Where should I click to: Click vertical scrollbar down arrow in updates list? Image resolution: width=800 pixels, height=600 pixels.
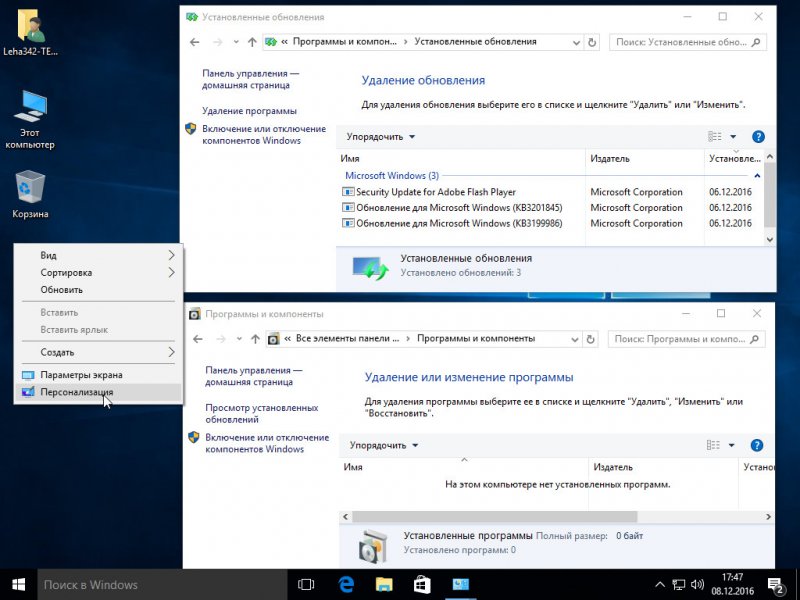(x=770, y=239)
